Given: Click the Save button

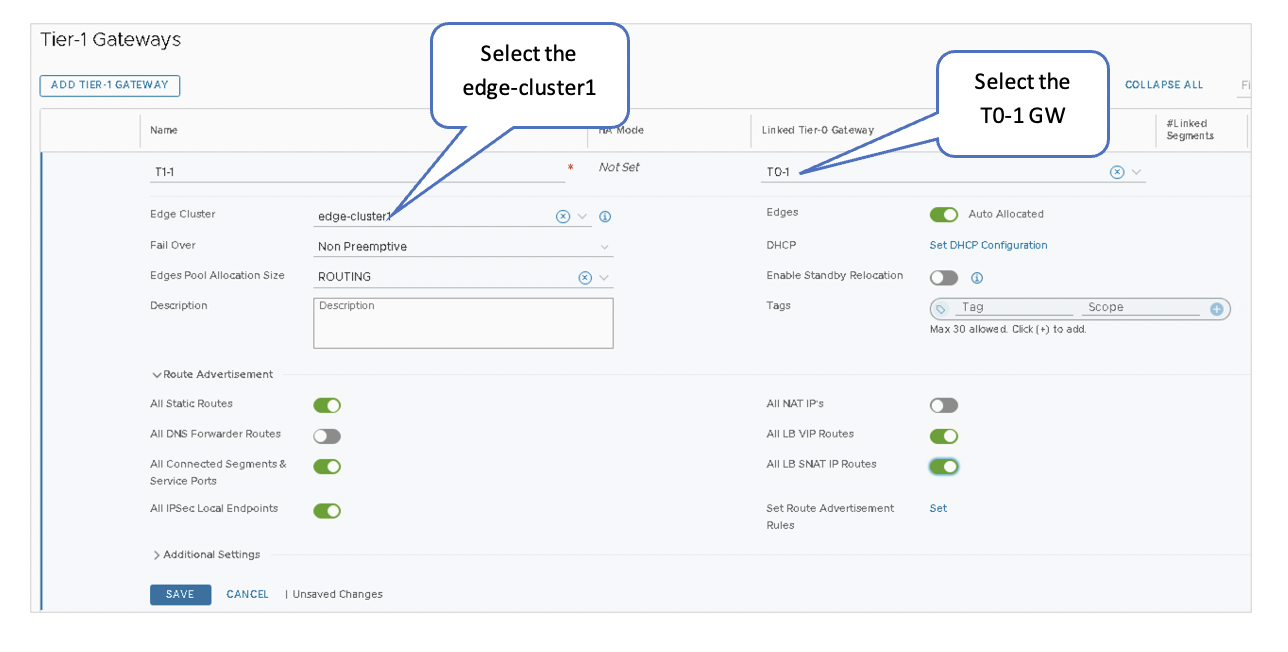Looking at the screenshot, I should (180, 594).
